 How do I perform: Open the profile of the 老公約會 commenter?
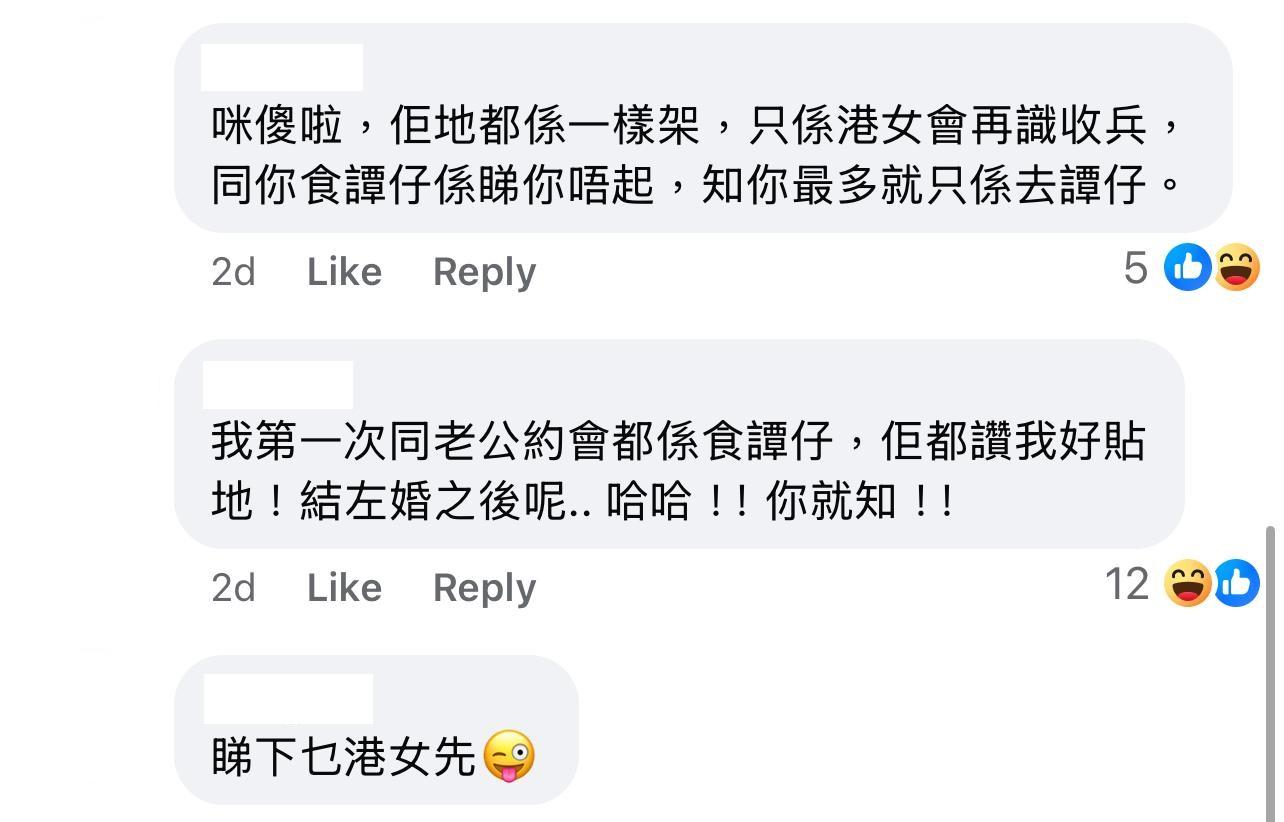coord(277,384)
